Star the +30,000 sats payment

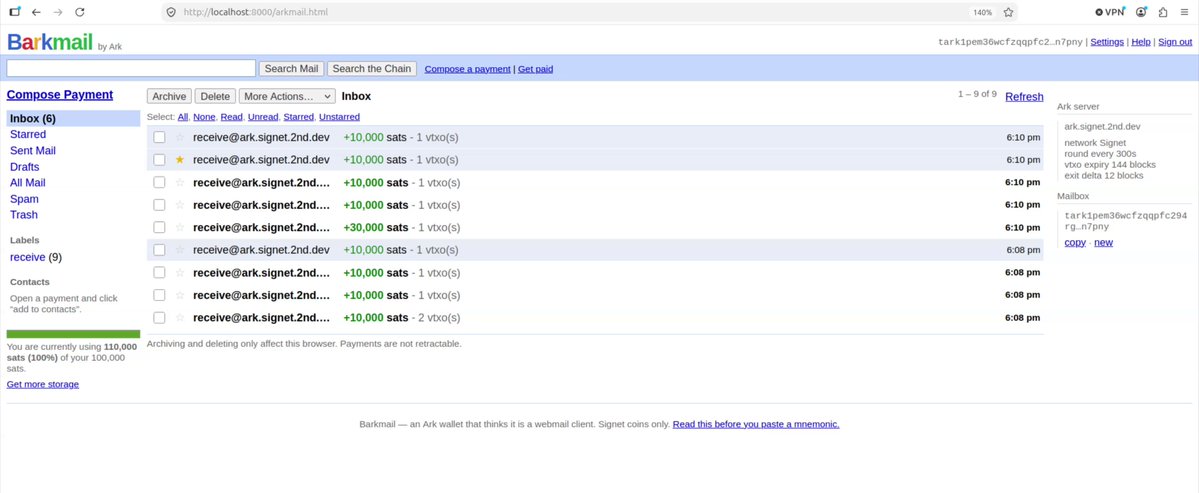click(x=180, y=227)
